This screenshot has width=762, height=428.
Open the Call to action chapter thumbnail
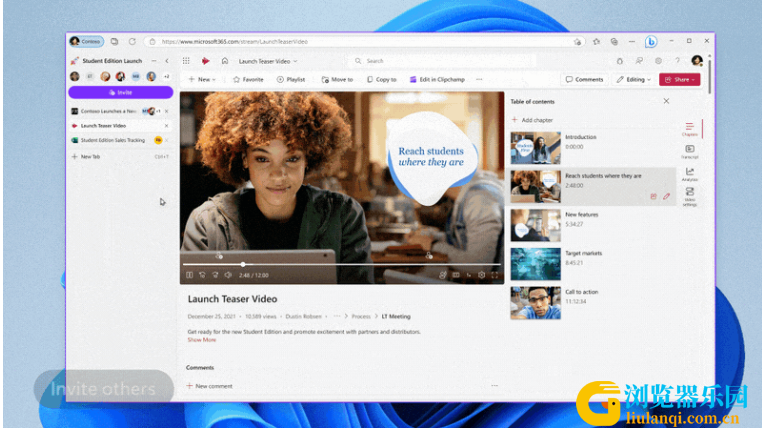(535, 303)
